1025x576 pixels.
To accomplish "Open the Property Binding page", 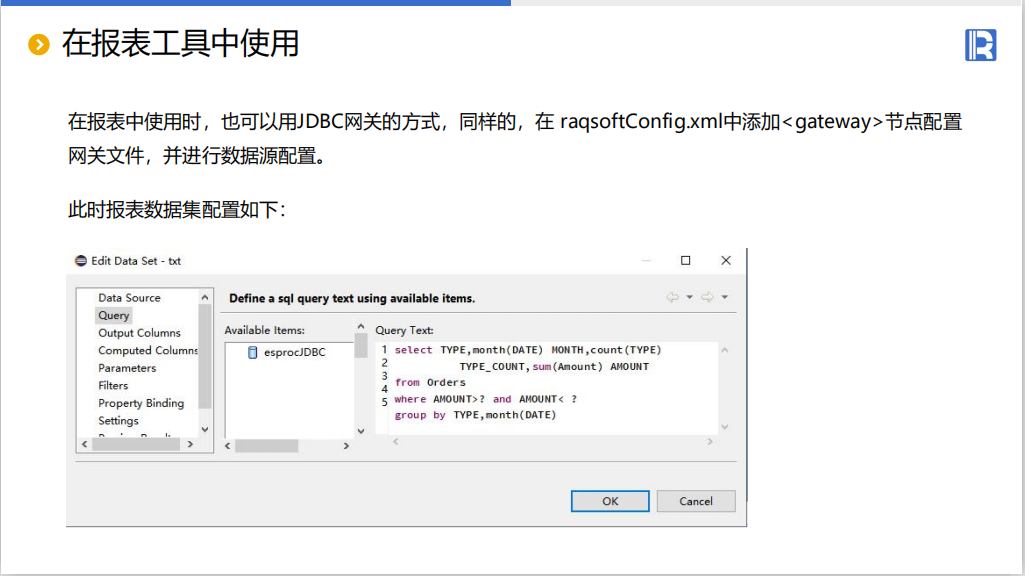I will click(141, 403).
